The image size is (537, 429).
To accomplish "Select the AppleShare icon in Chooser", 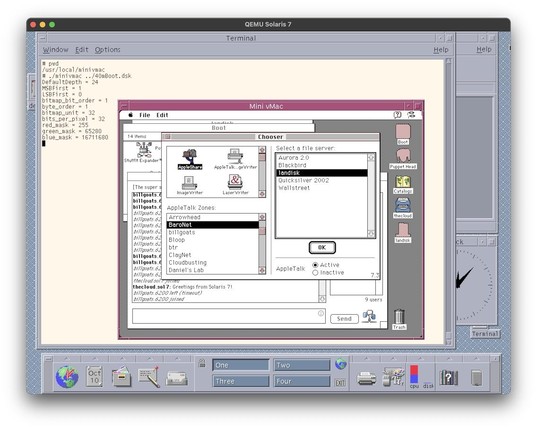I will pos(190,159).
